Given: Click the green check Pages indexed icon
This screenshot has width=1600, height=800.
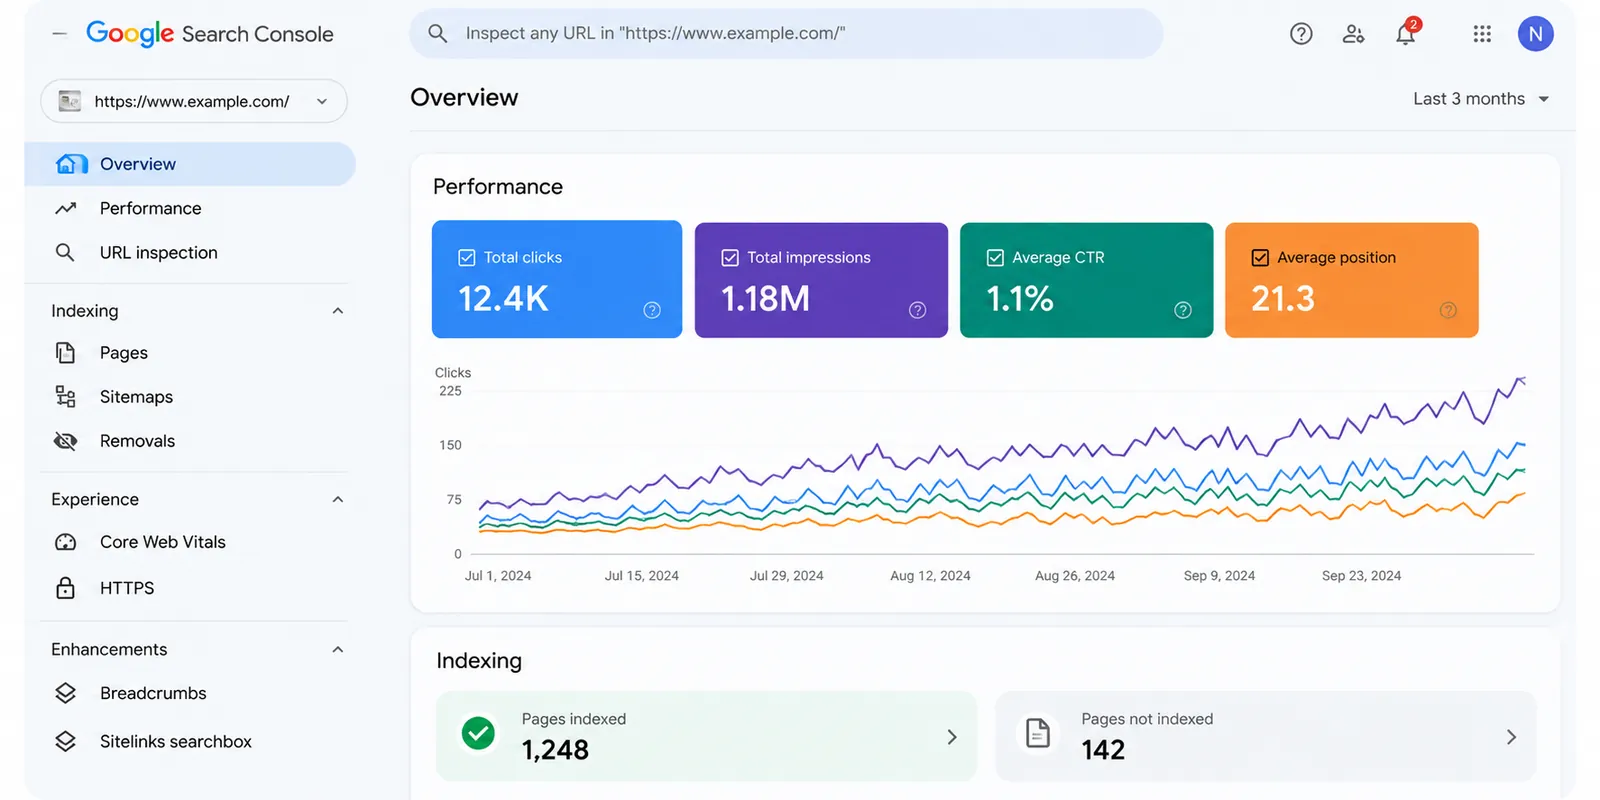Looking at the screenshot, I should coord(479,733).
